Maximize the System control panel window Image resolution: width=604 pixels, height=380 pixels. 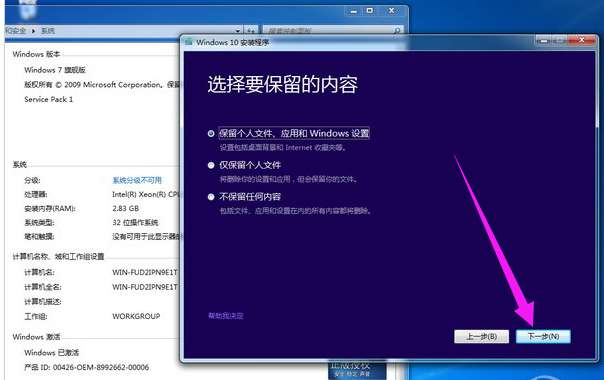(370, 11)
